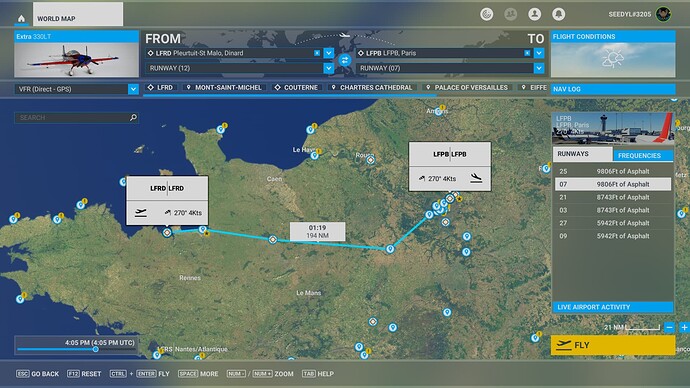Viewport: 690px width, 388px height.
Task: Select runway 07 9806Ft of Asphalt
Action: (613, 184)
